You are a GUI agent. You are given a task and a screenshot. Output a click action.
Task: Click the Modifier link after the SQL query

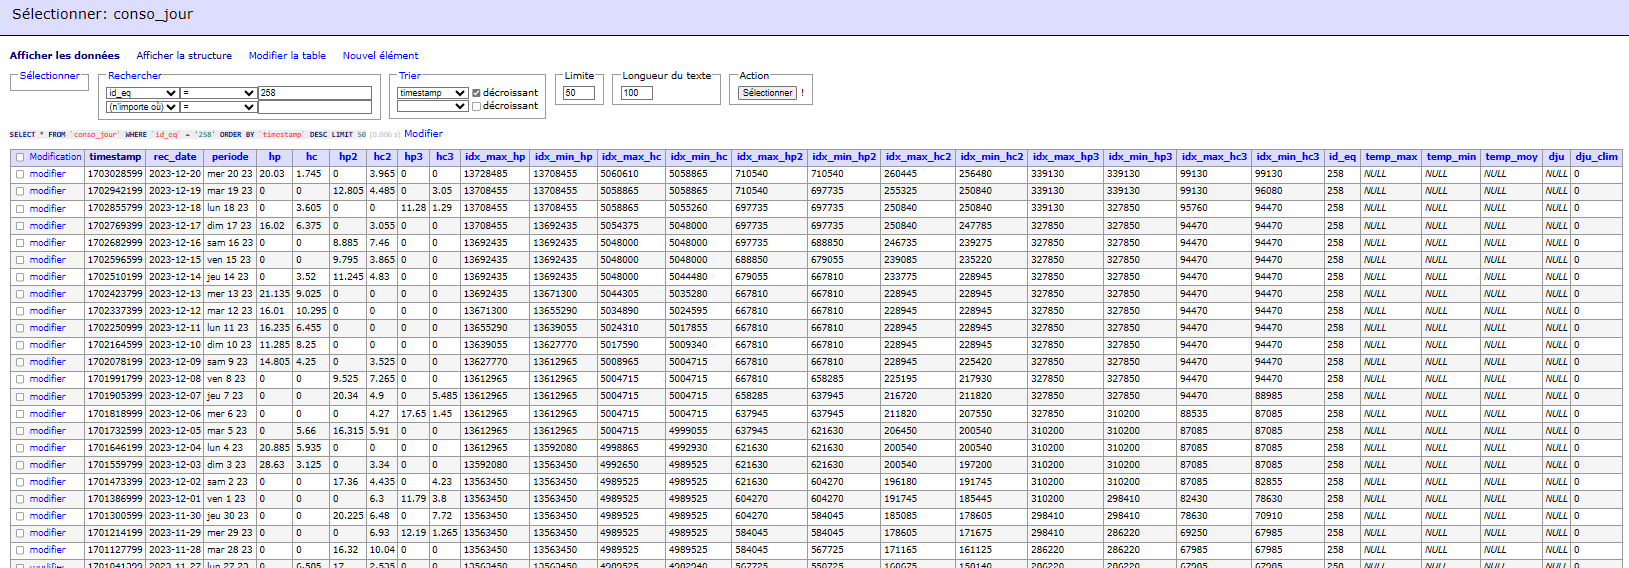pos(423,134)
